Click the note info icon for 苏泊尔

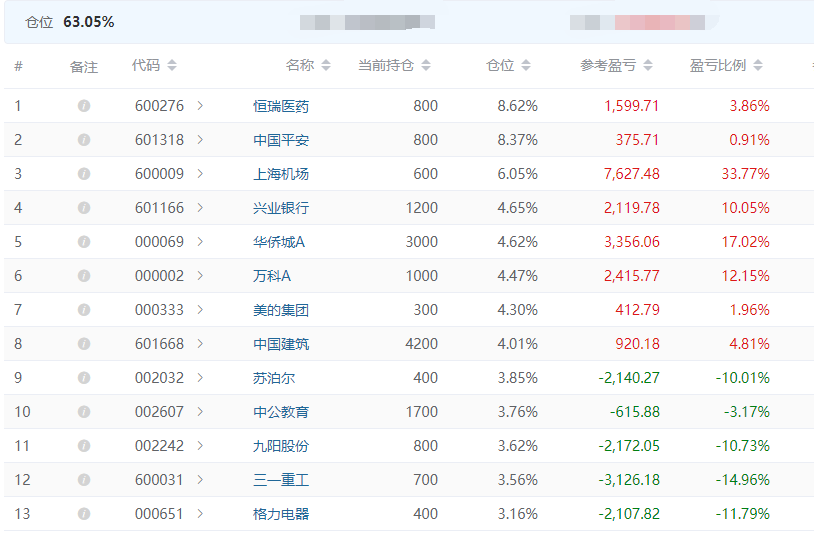84,378
